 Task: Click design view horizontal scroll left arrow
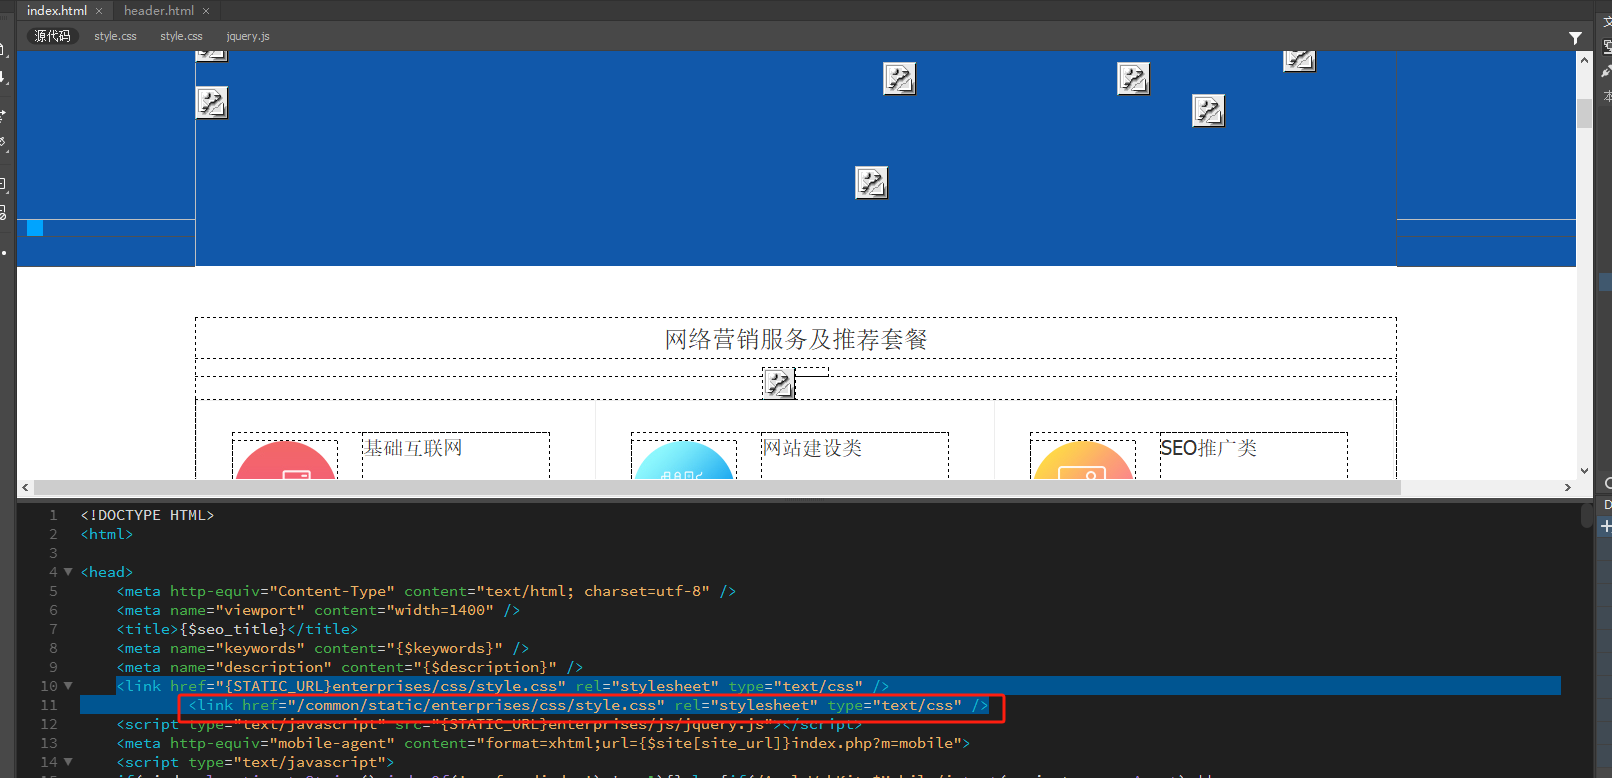pos(25,488)
